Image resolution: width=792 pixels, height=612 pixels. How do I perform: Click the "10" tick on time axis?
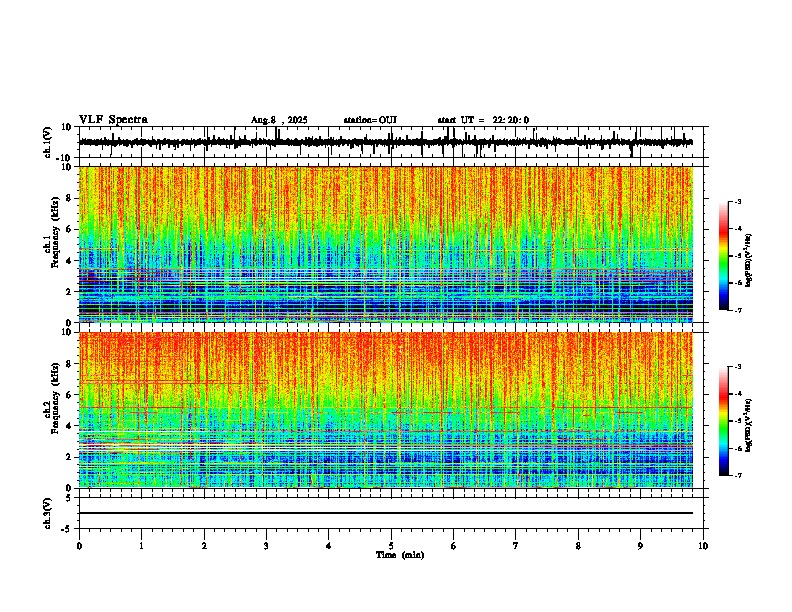703,546
